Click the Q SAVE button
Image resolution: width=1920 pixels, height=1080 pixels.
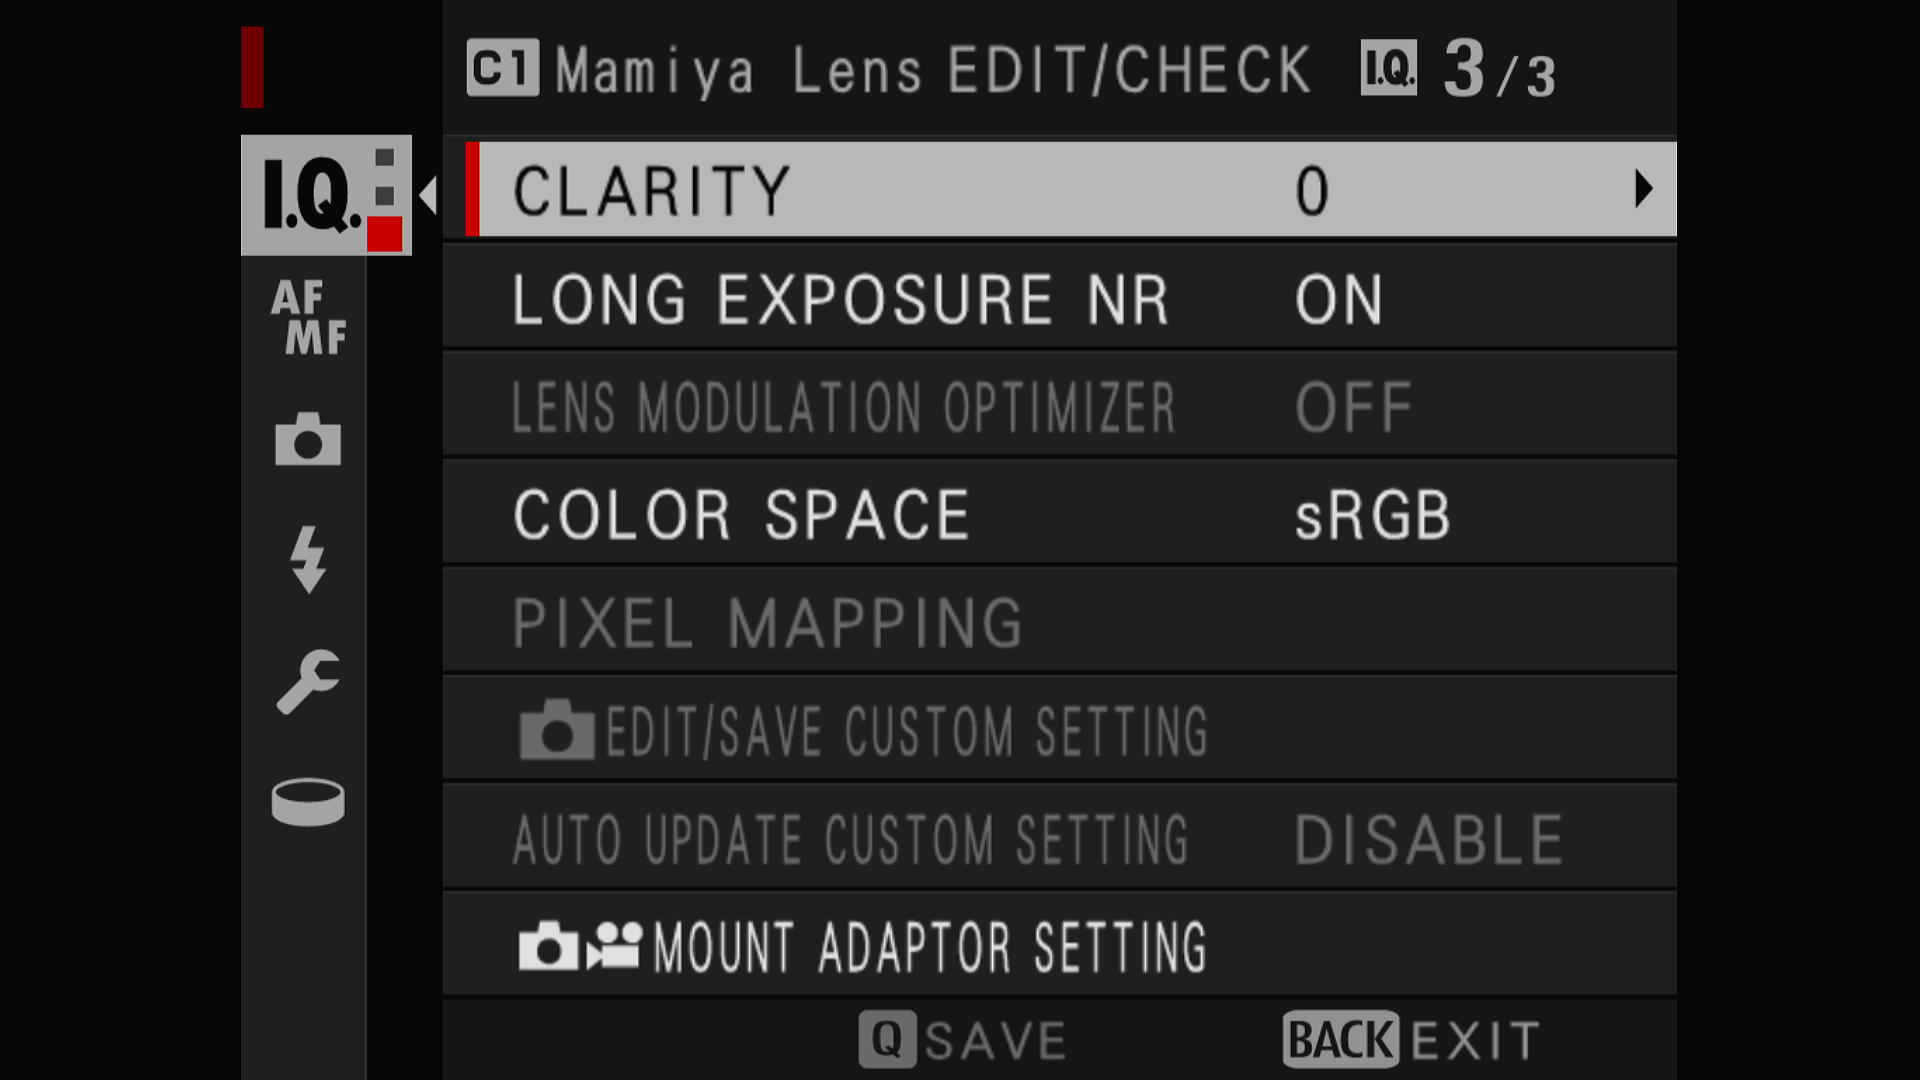point(963,1040)
